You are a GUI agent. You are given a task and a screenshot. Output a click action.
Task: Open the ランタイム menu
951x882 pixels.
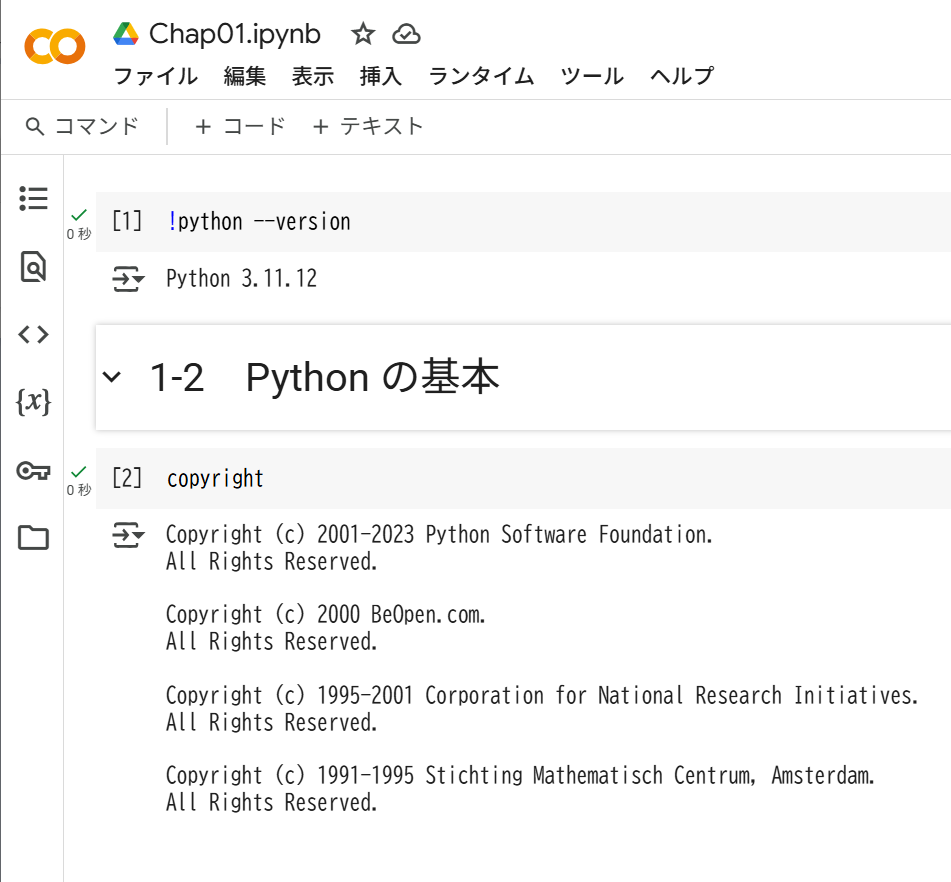pos(481,76)
